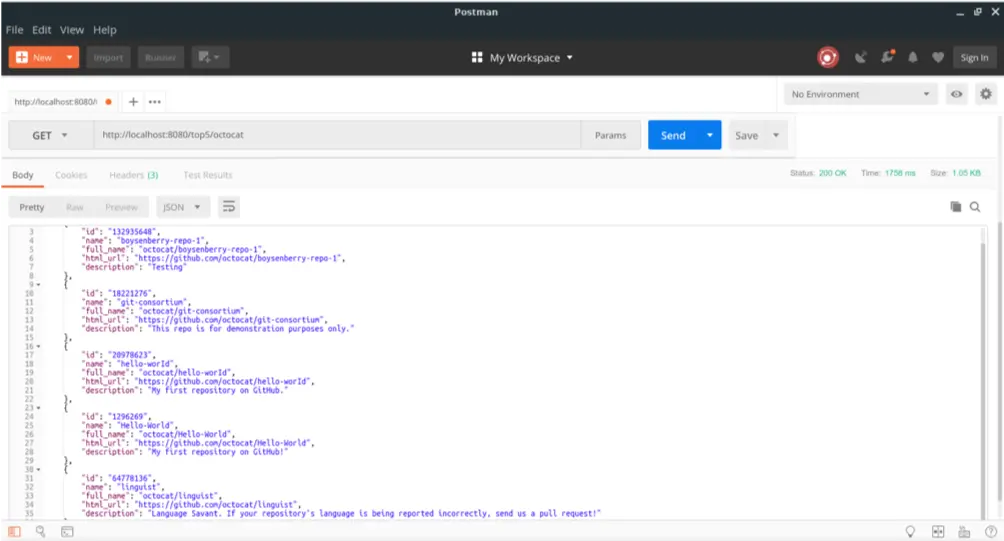The image size is (1004, 541).
Task: Click the Params button
Action: click(x=610, y=135)
